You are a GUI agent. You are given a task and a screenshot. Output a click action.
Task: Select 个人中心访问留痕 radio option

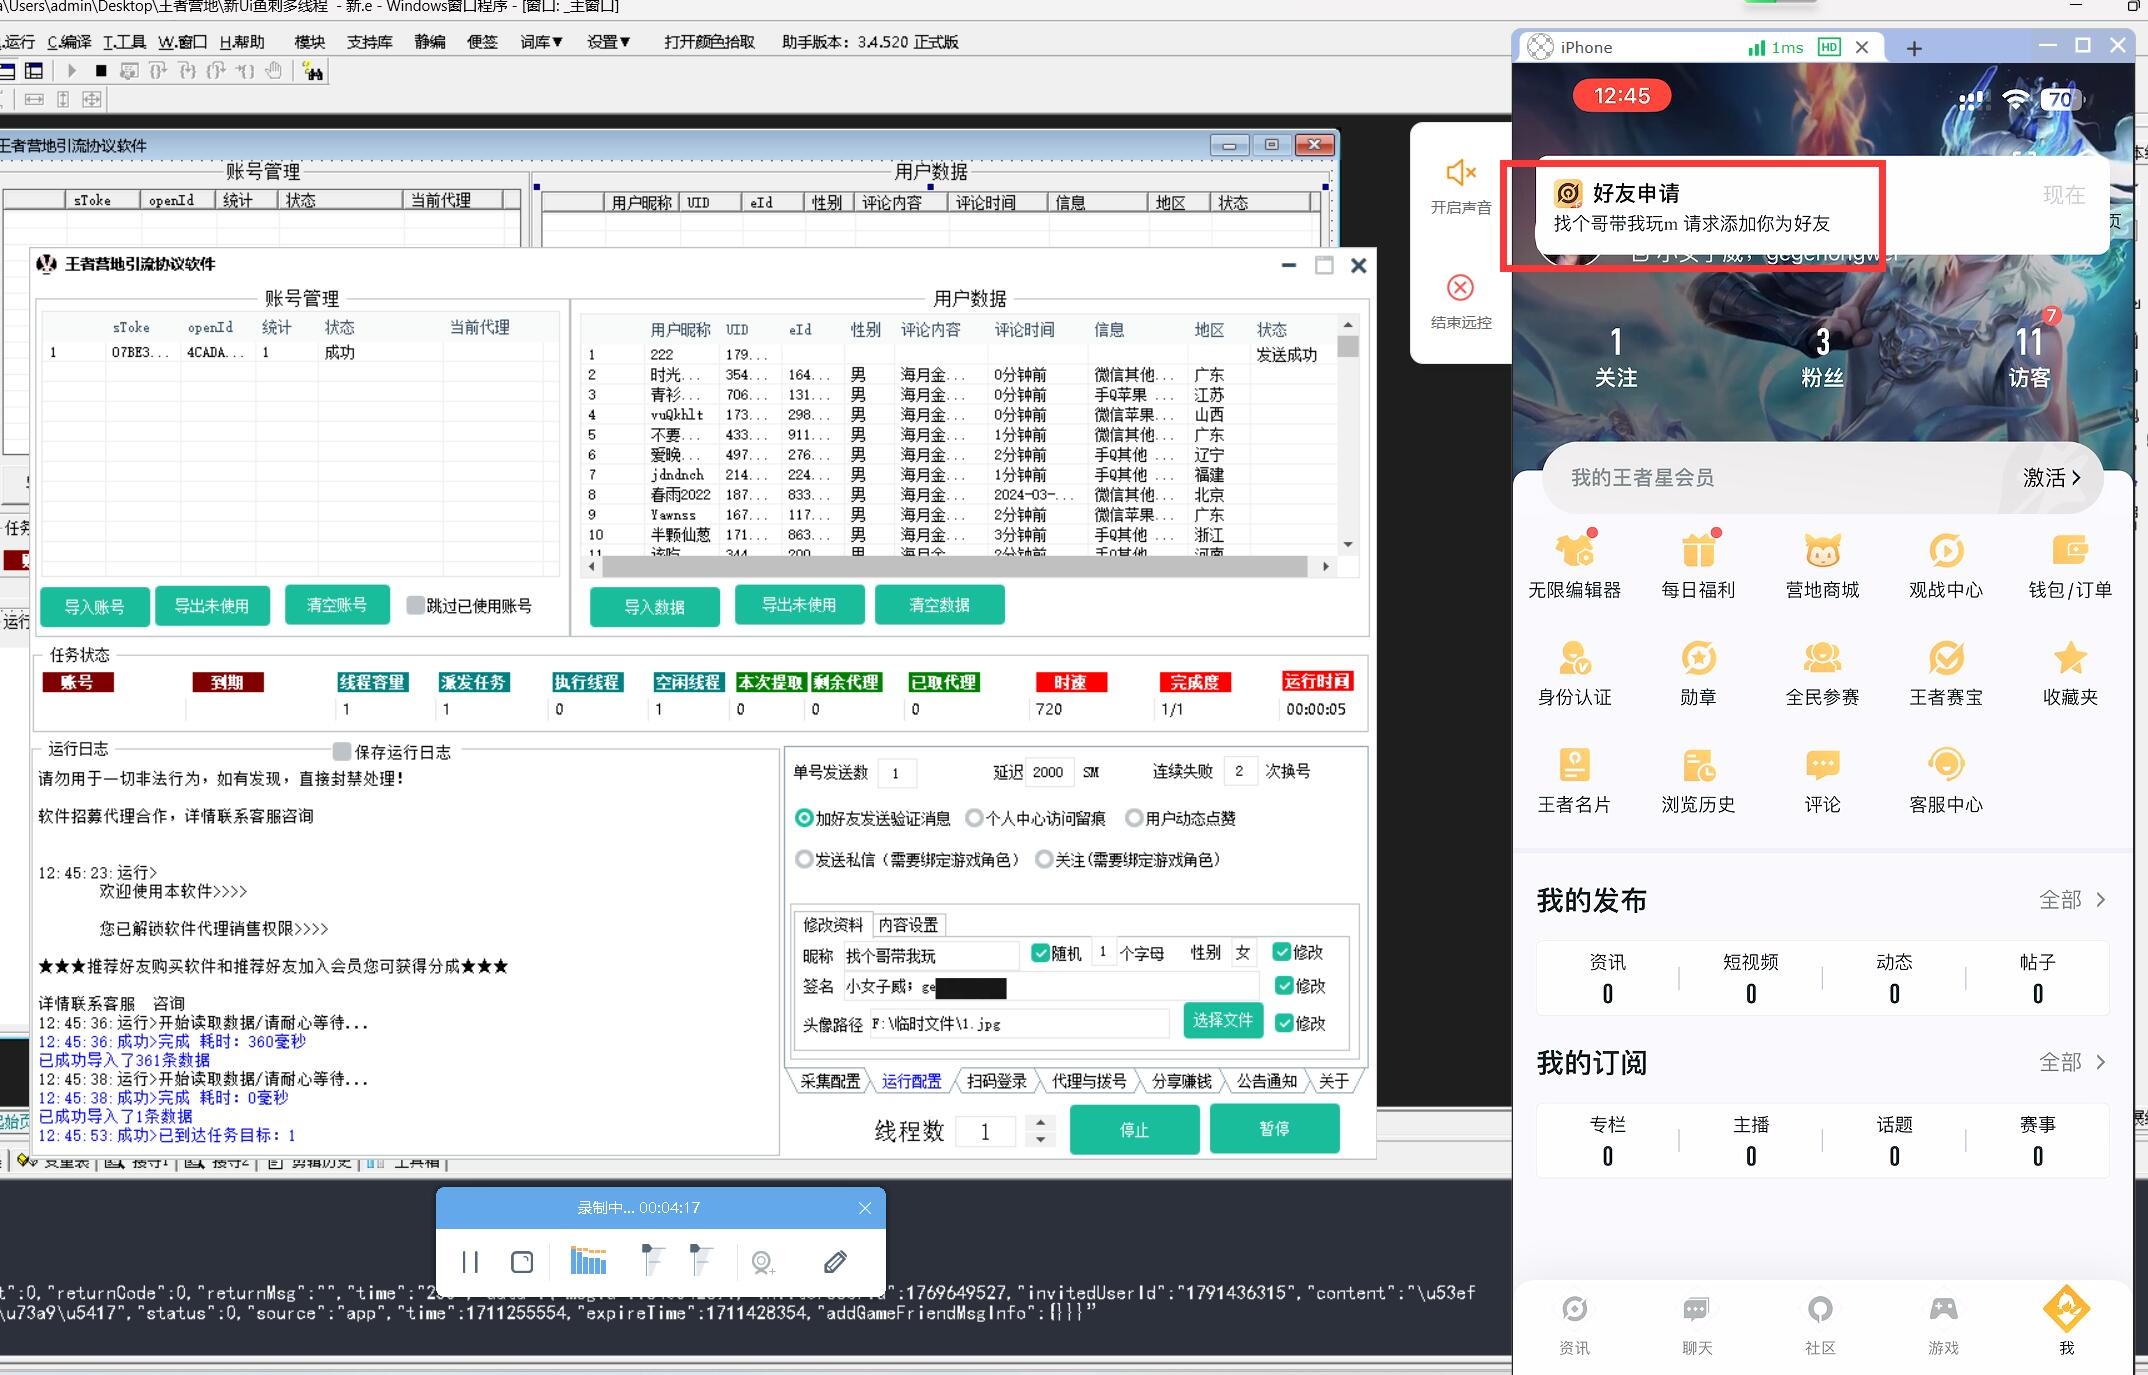pyautogui.click(x=974, y=818)
